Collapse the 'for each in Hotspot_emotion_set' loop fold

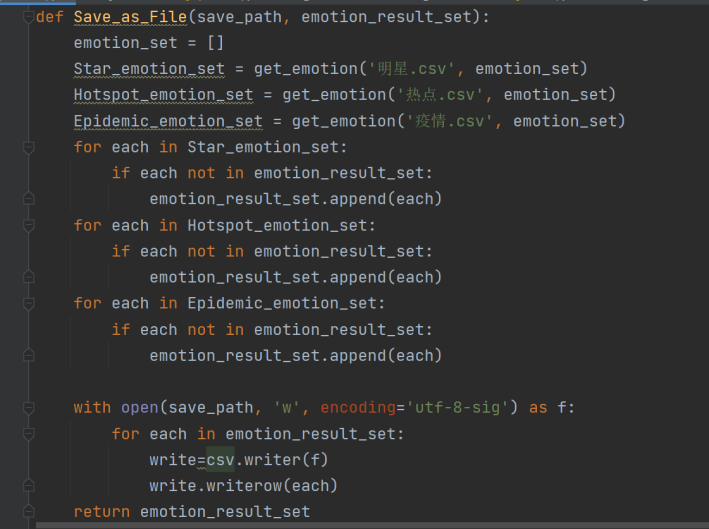(28, 225)
